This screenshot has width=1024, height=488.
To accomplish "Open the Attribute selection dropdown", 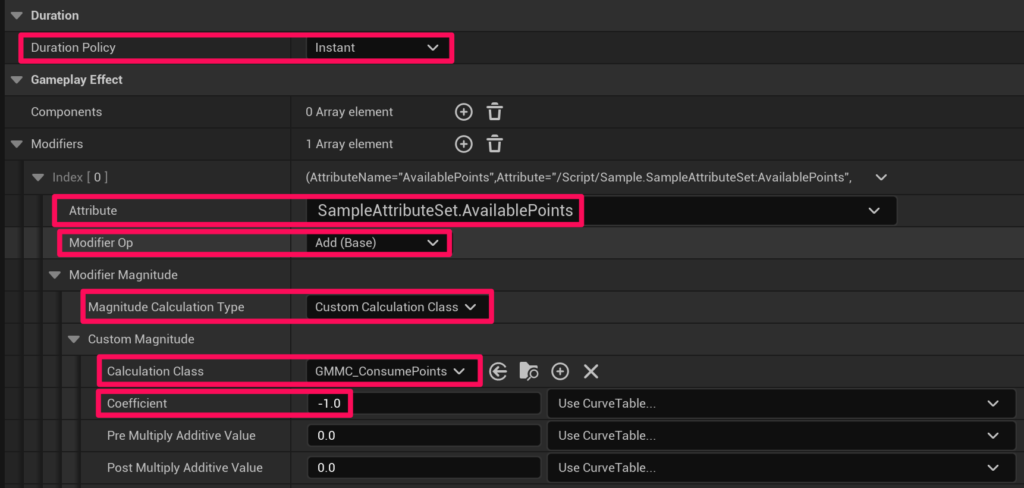I will coord(598,210).
